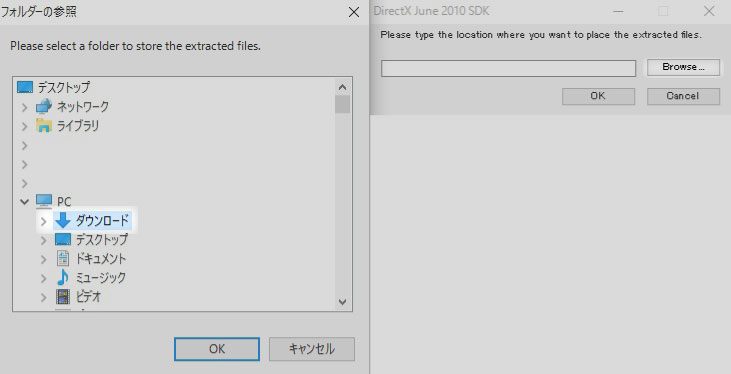Collapse the PC tree node
731x374 pixels.
[x=24, y=202]
